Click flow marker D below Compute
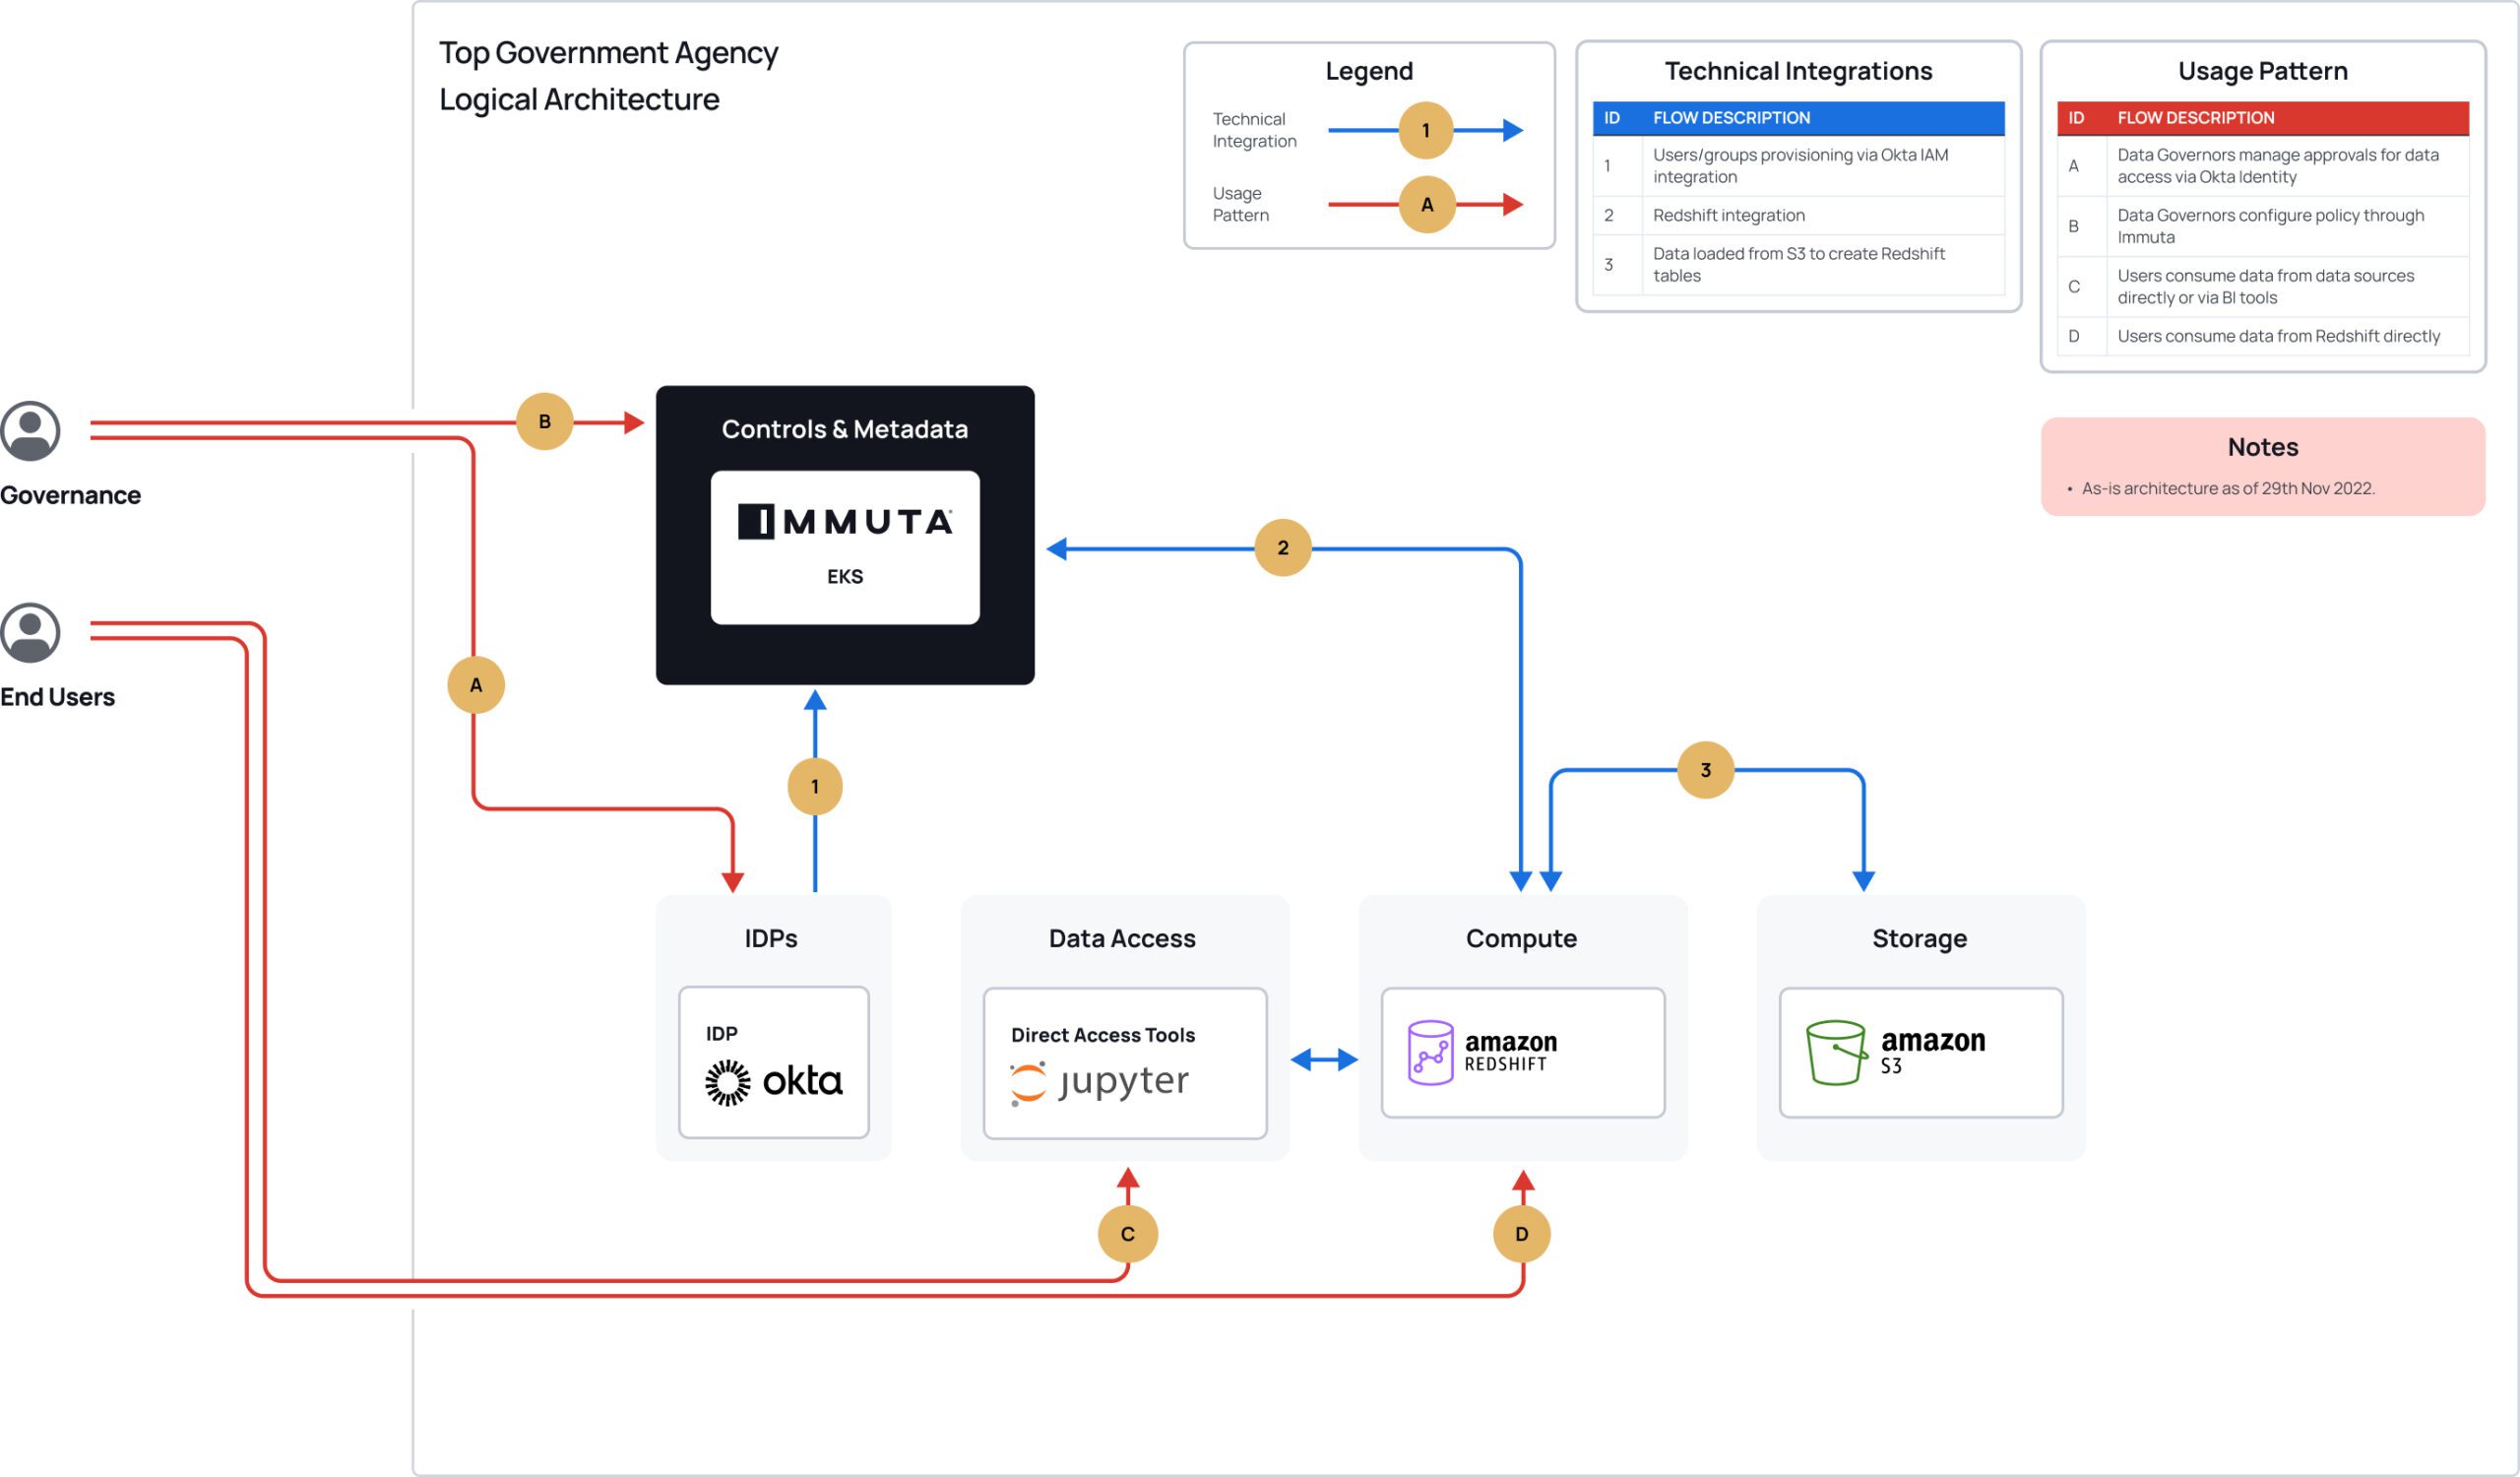 [1522, 1234]
